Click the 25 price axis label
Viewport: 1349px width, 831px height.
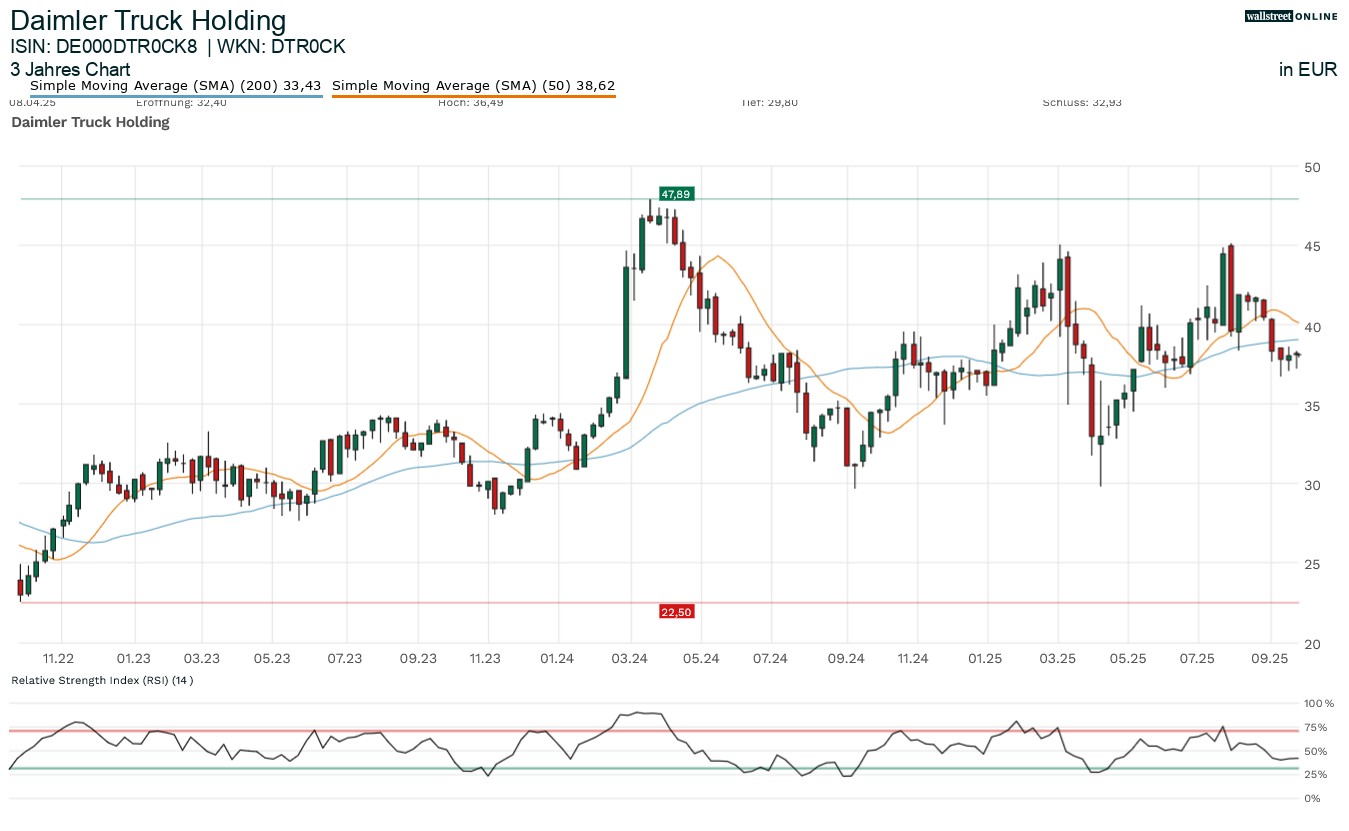point(1313,564)
